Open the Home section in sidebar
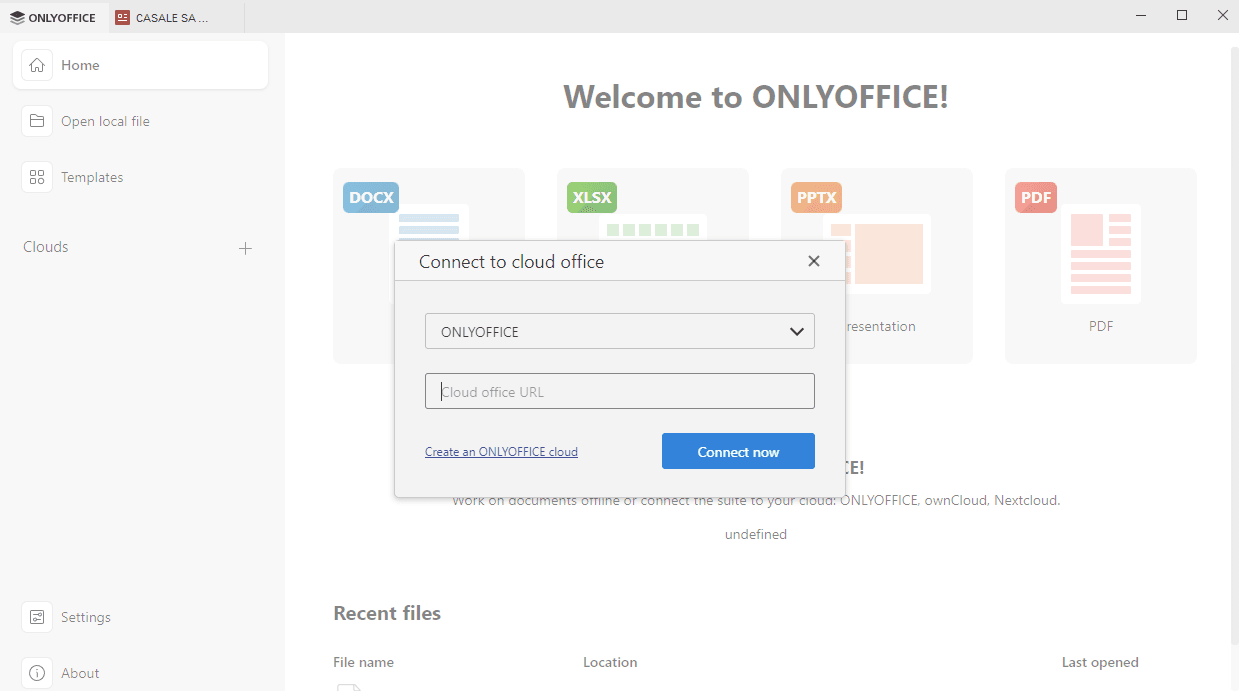Screen dimensions: 1239x691 (x=141, y=65)
